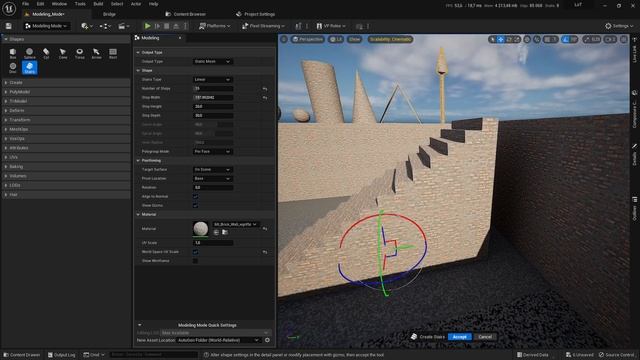Click the Scalability: Cinematic button
Image resolution: width=640 pixels, height=360 pixels.
point(390,39)
